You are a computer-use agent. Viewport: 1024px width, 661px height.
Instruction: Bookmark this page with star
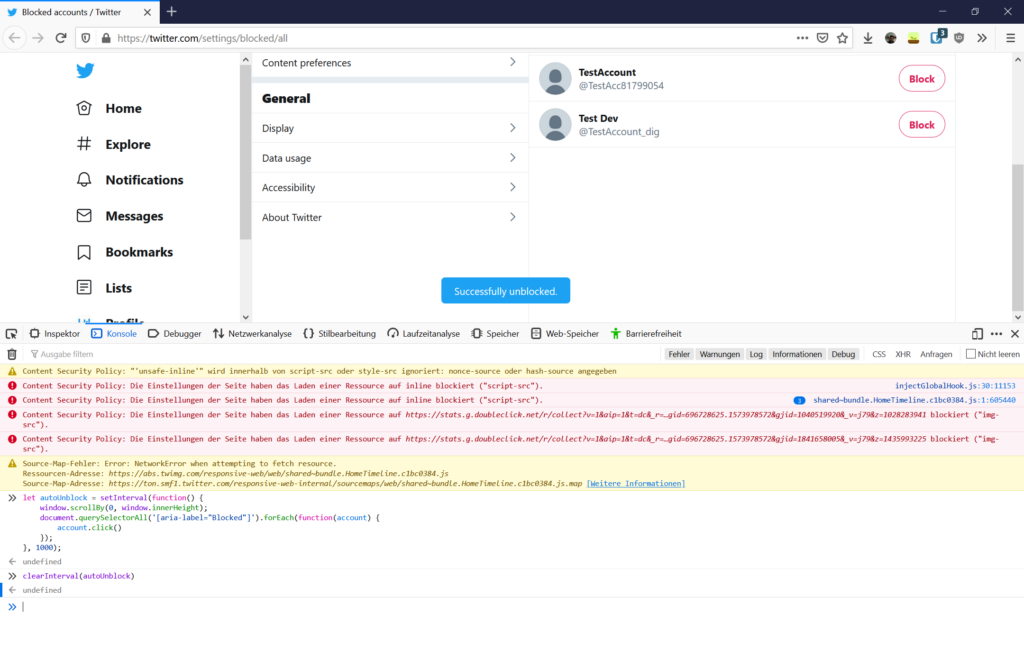tap(842, 38)
